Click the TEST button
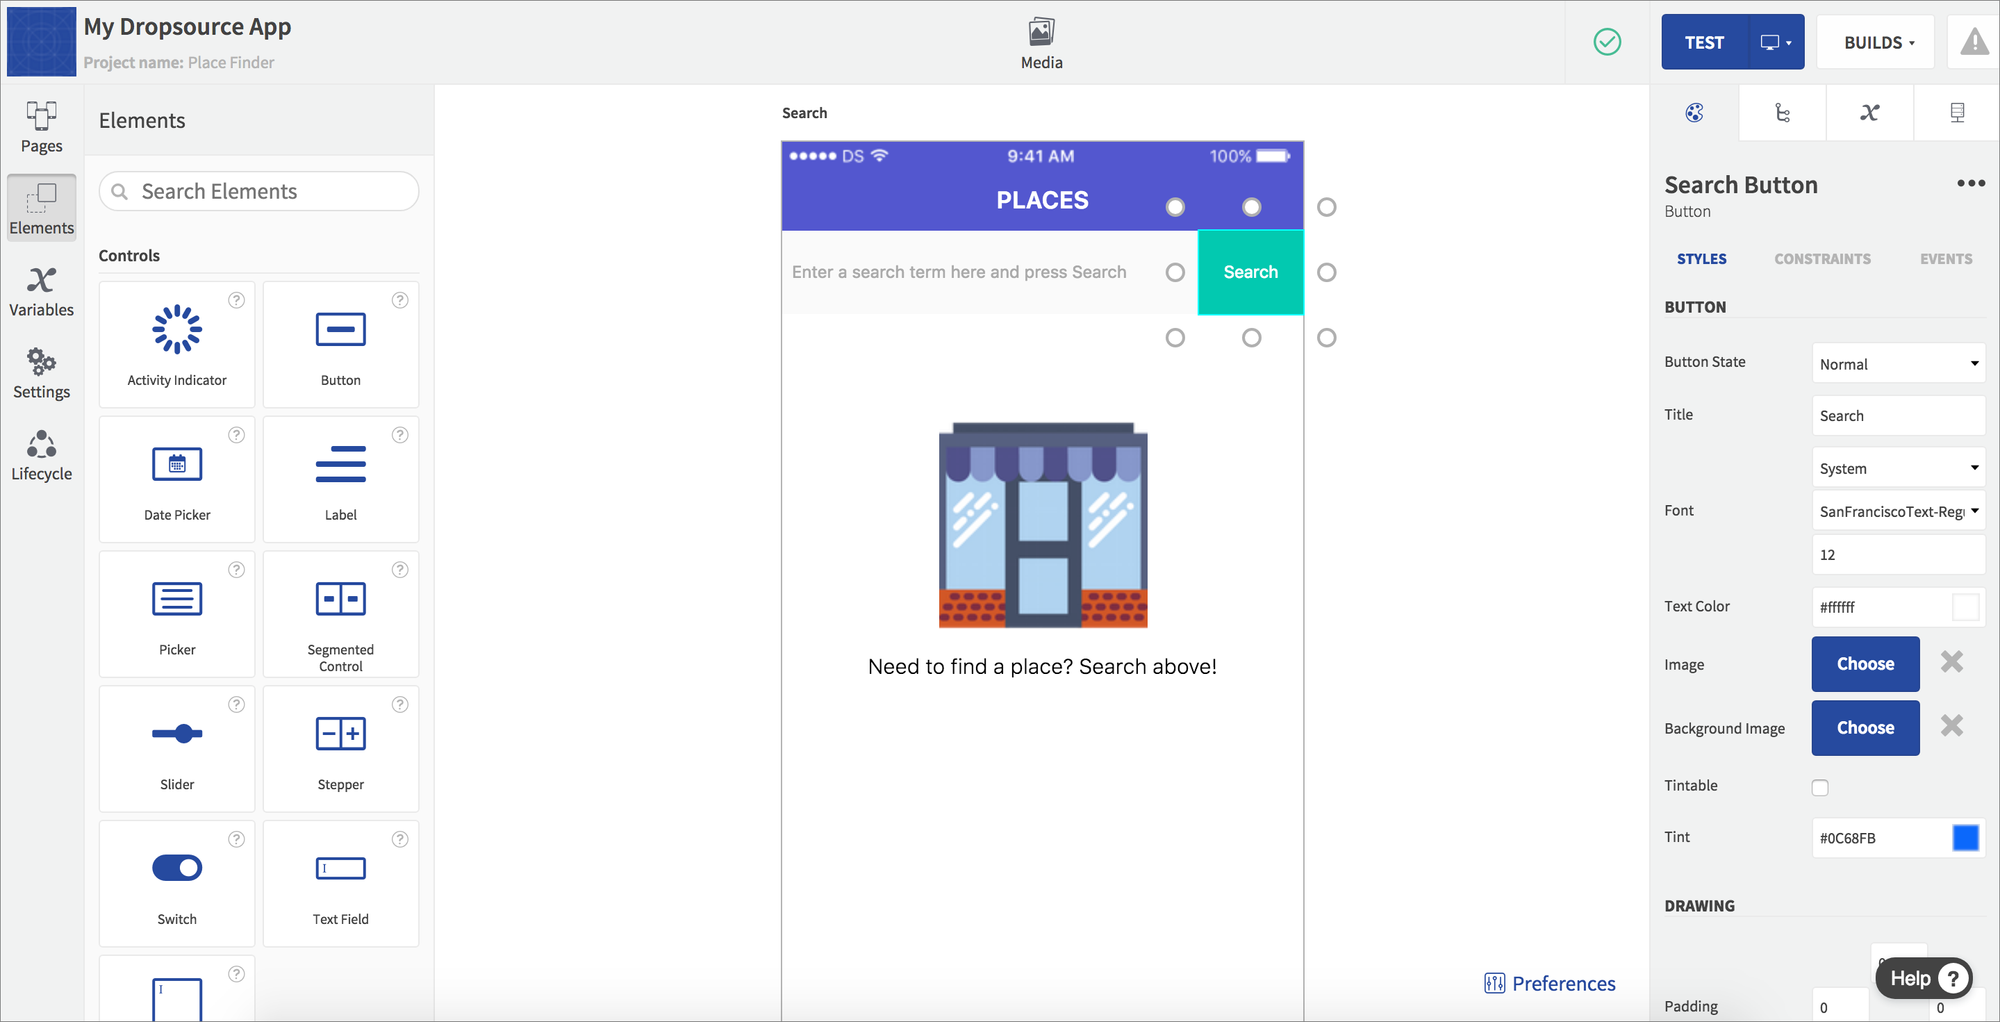The width and height of the screenshot is (2000, 1022). 1705,42
